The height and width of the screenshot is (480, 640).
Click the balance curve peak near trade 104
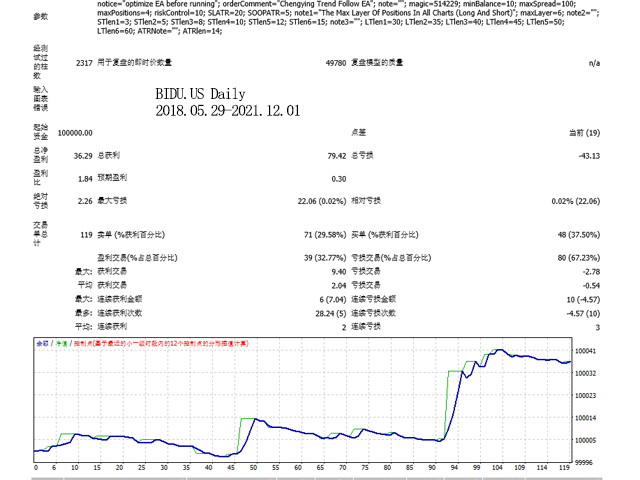(x=500, y=350)
